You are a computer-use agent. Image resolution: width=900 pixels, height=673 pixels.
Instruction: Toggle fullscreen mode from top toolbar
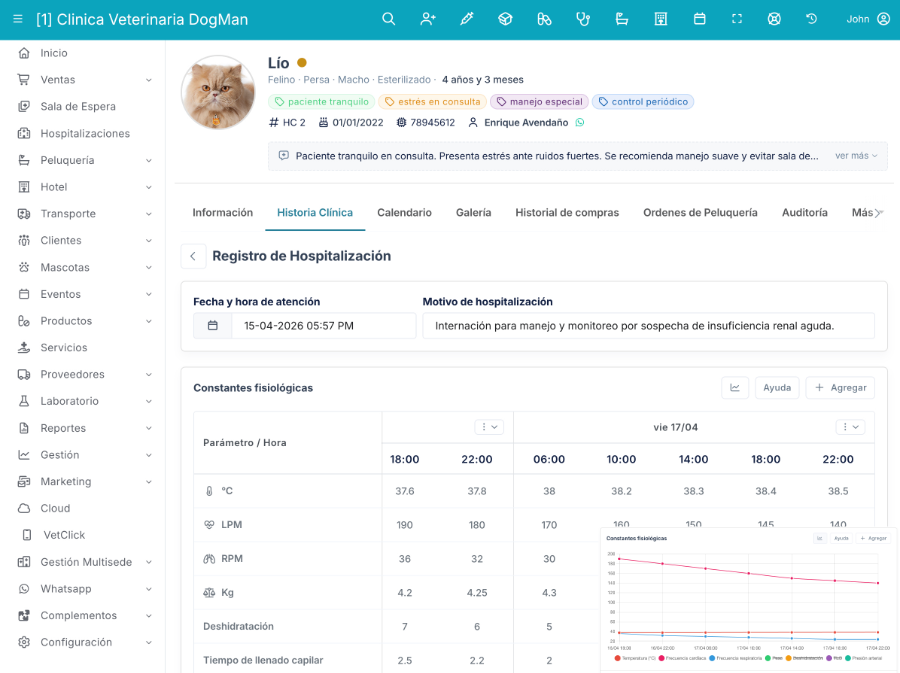[x=737, y=19]
